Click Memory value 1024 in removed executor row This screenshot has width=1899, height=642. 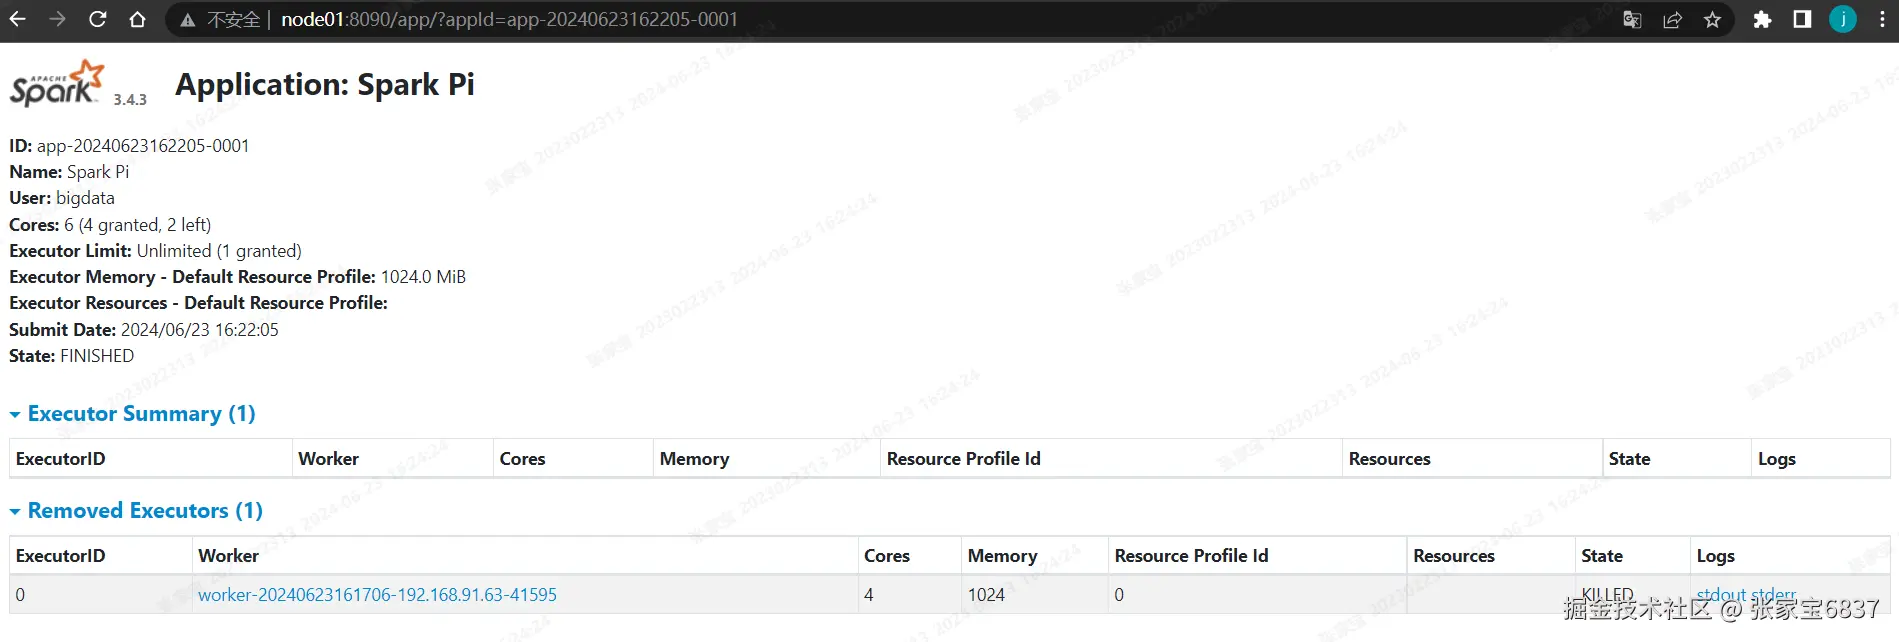click(986, 595)
